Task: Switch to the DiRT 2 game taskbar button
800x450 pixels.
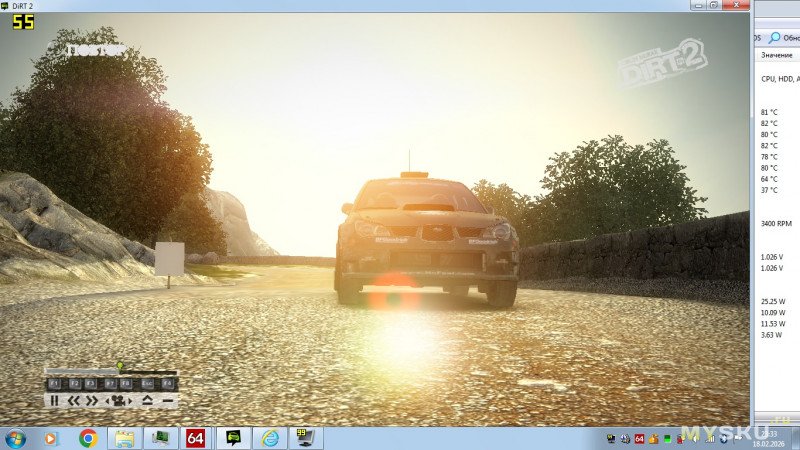Action: coord(233,438)
